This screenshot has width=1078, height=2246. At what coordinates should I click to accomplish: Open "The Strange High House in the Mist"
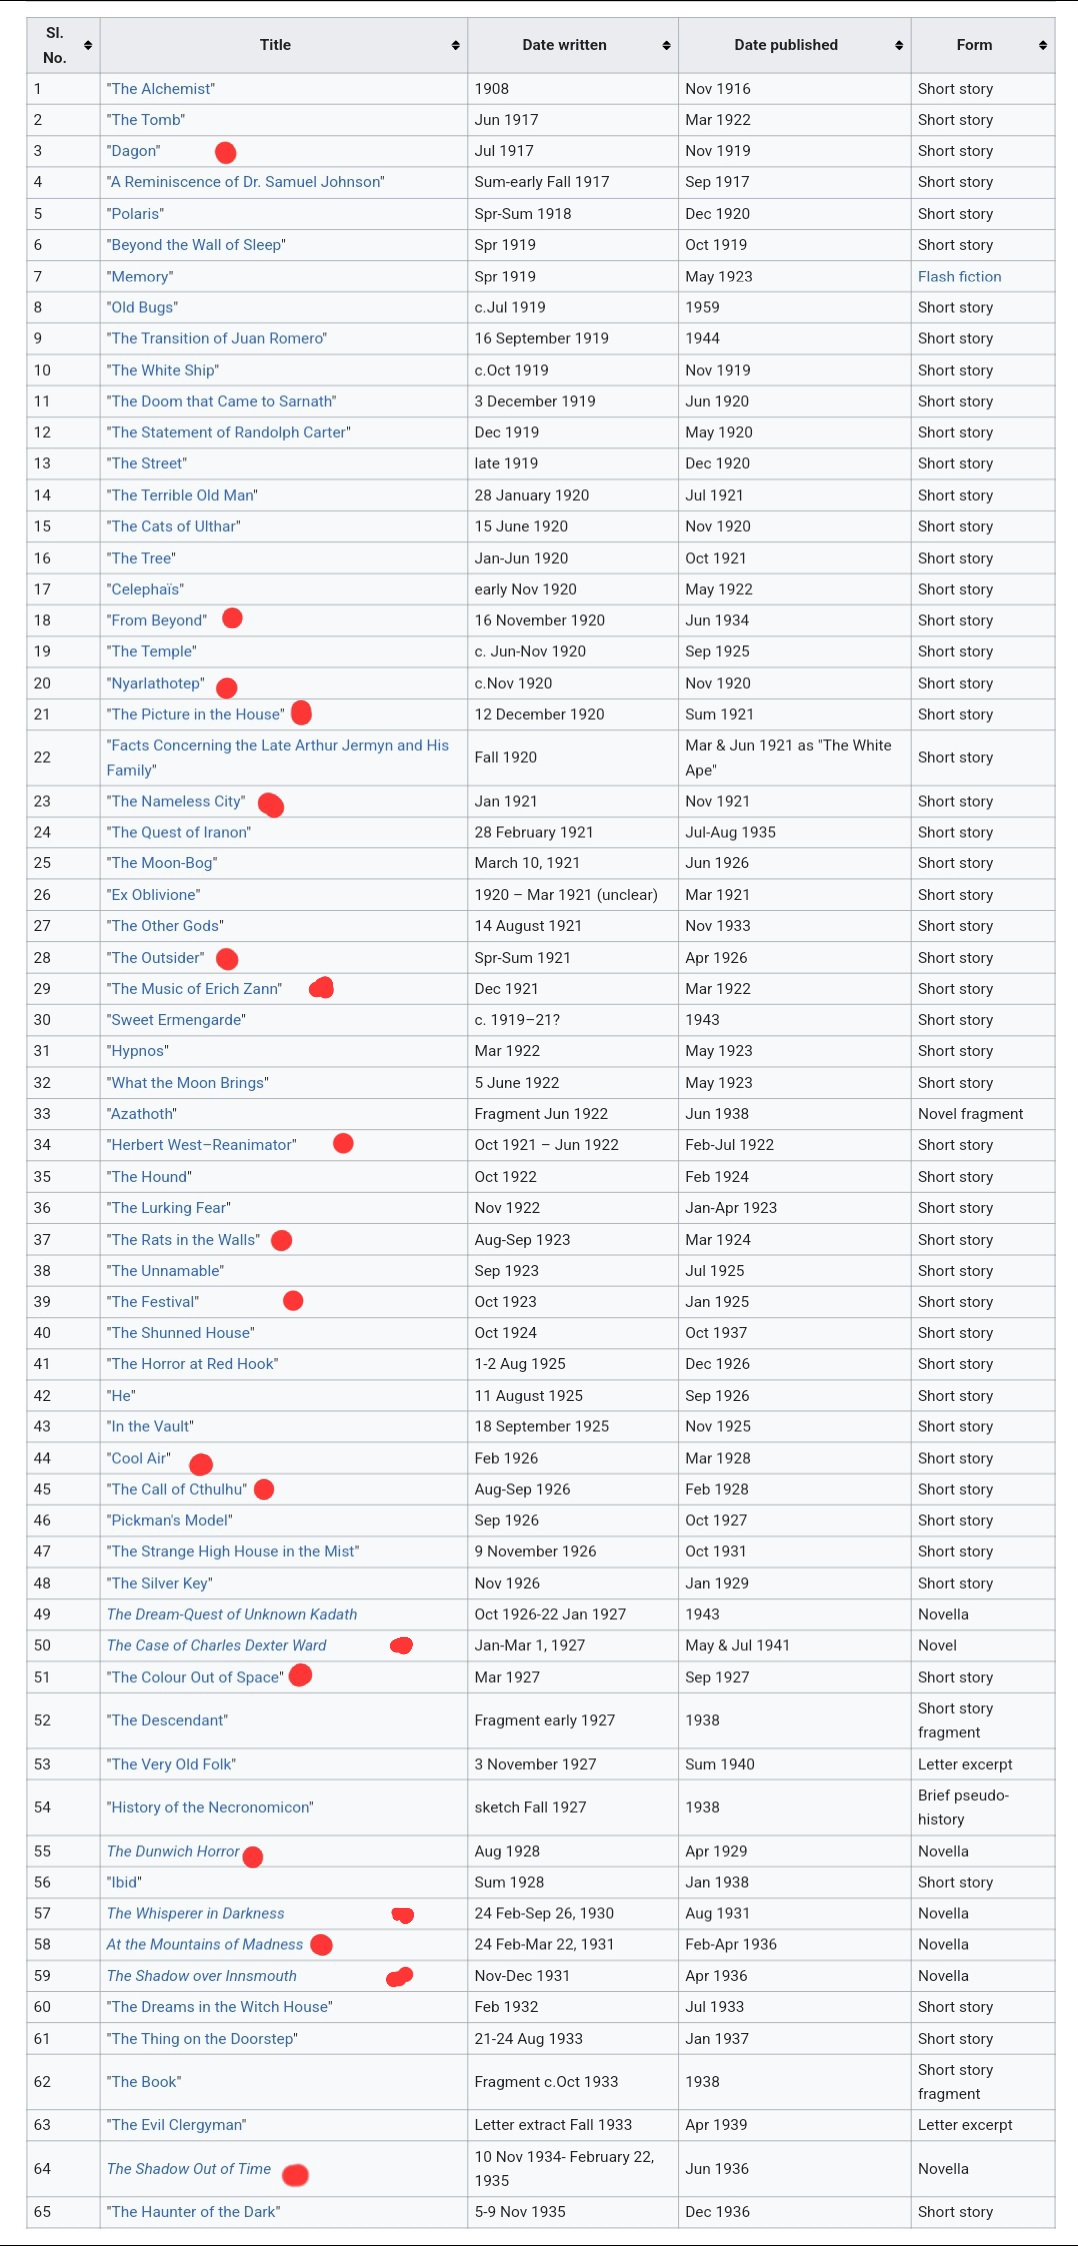point(233,1552)
